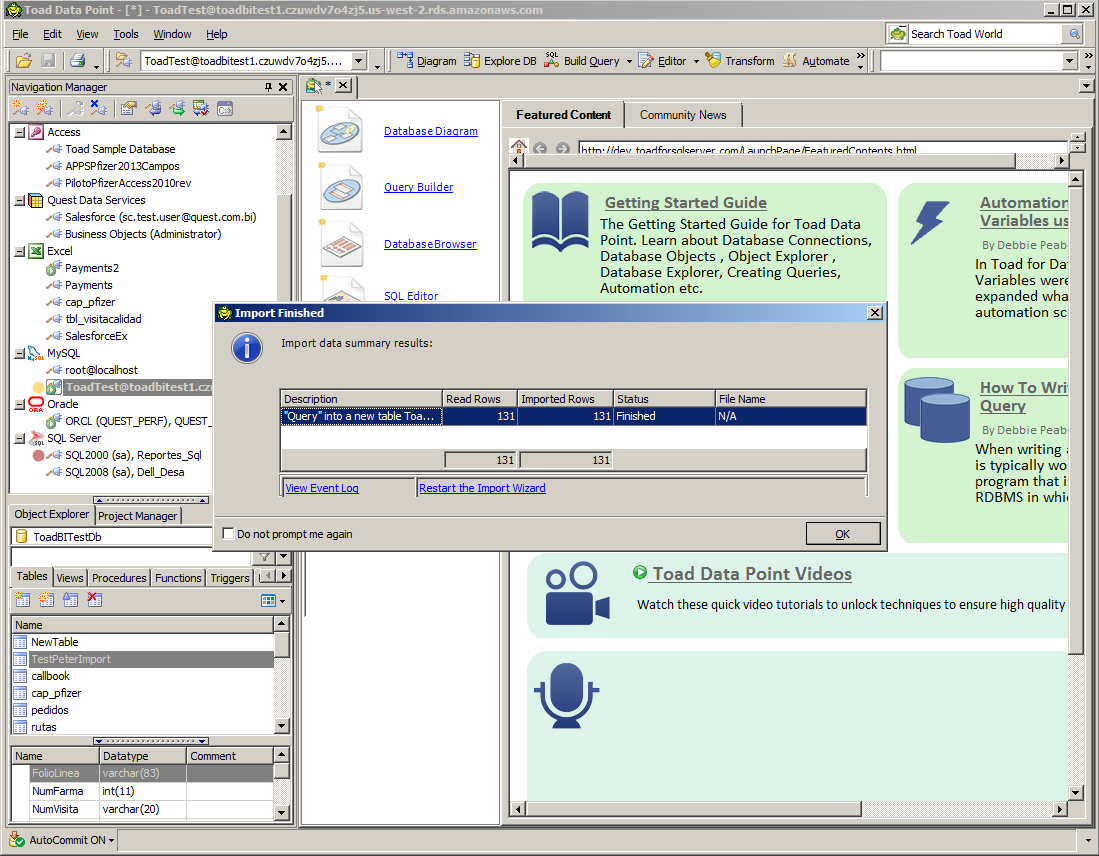This screenshot has width=1099, height=856.
Task: Click the Imported Rows column header
Action: [x=565, y=399]
